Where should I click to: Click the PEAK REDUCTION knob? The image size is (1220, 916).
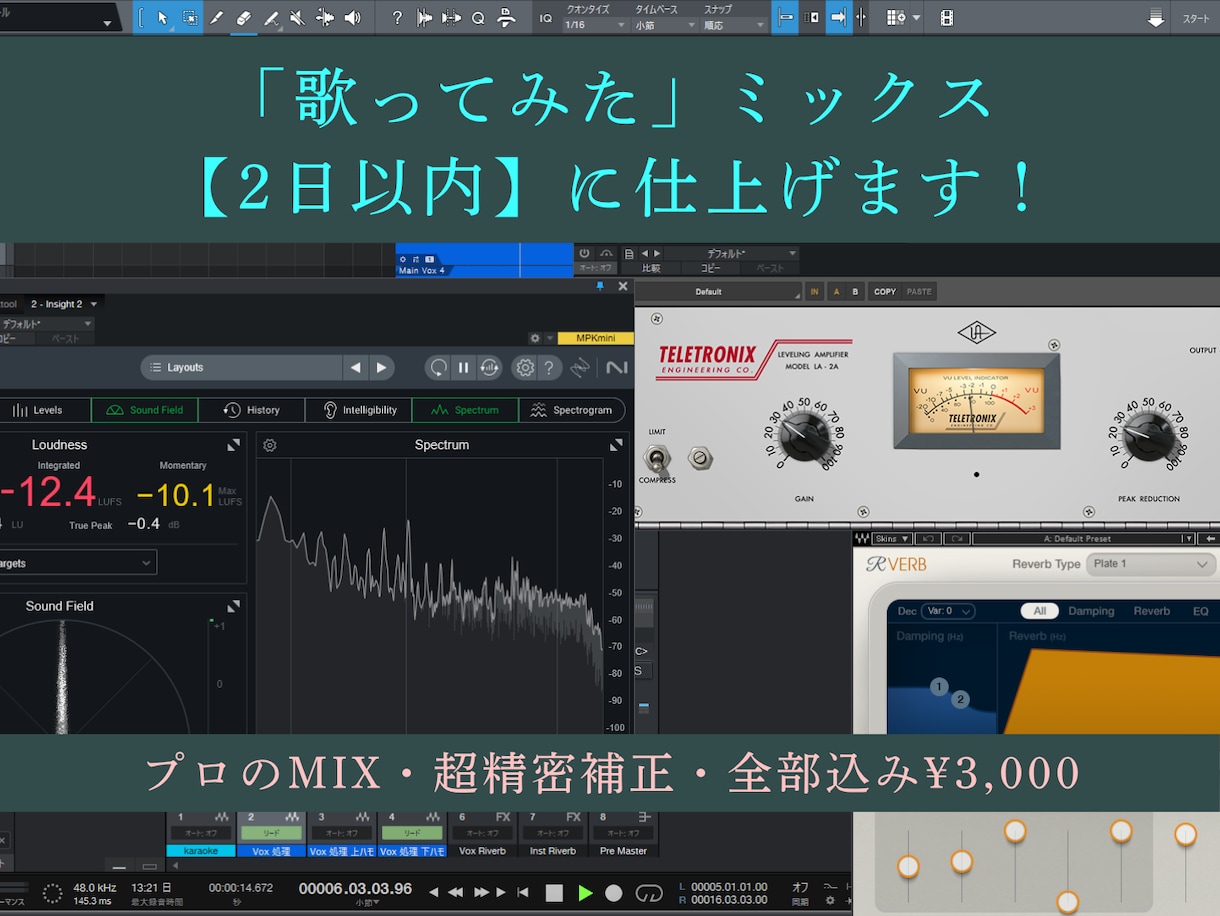click(x=1148, y=437)
